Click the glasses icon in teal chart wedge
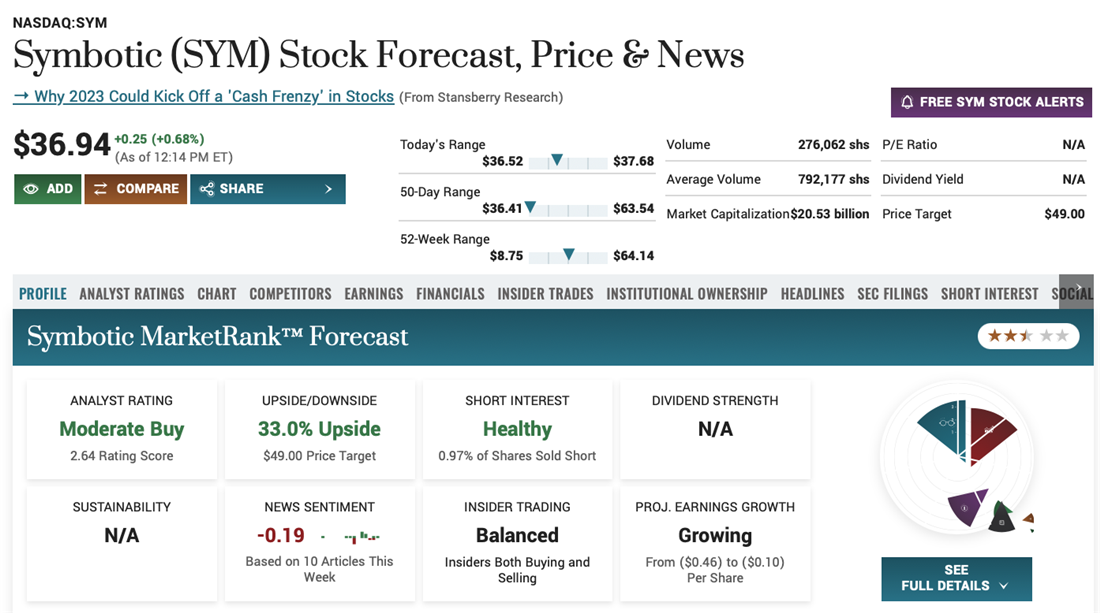 click(x=947, y=423)
